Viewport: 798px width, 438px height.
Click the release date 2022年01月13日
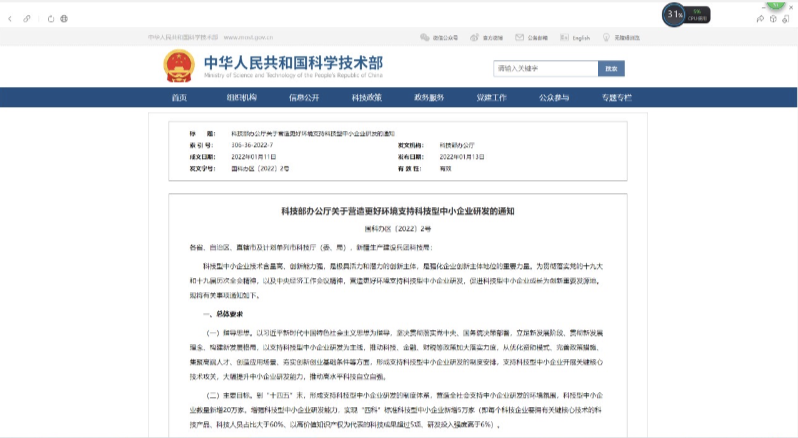coord(462,157)
